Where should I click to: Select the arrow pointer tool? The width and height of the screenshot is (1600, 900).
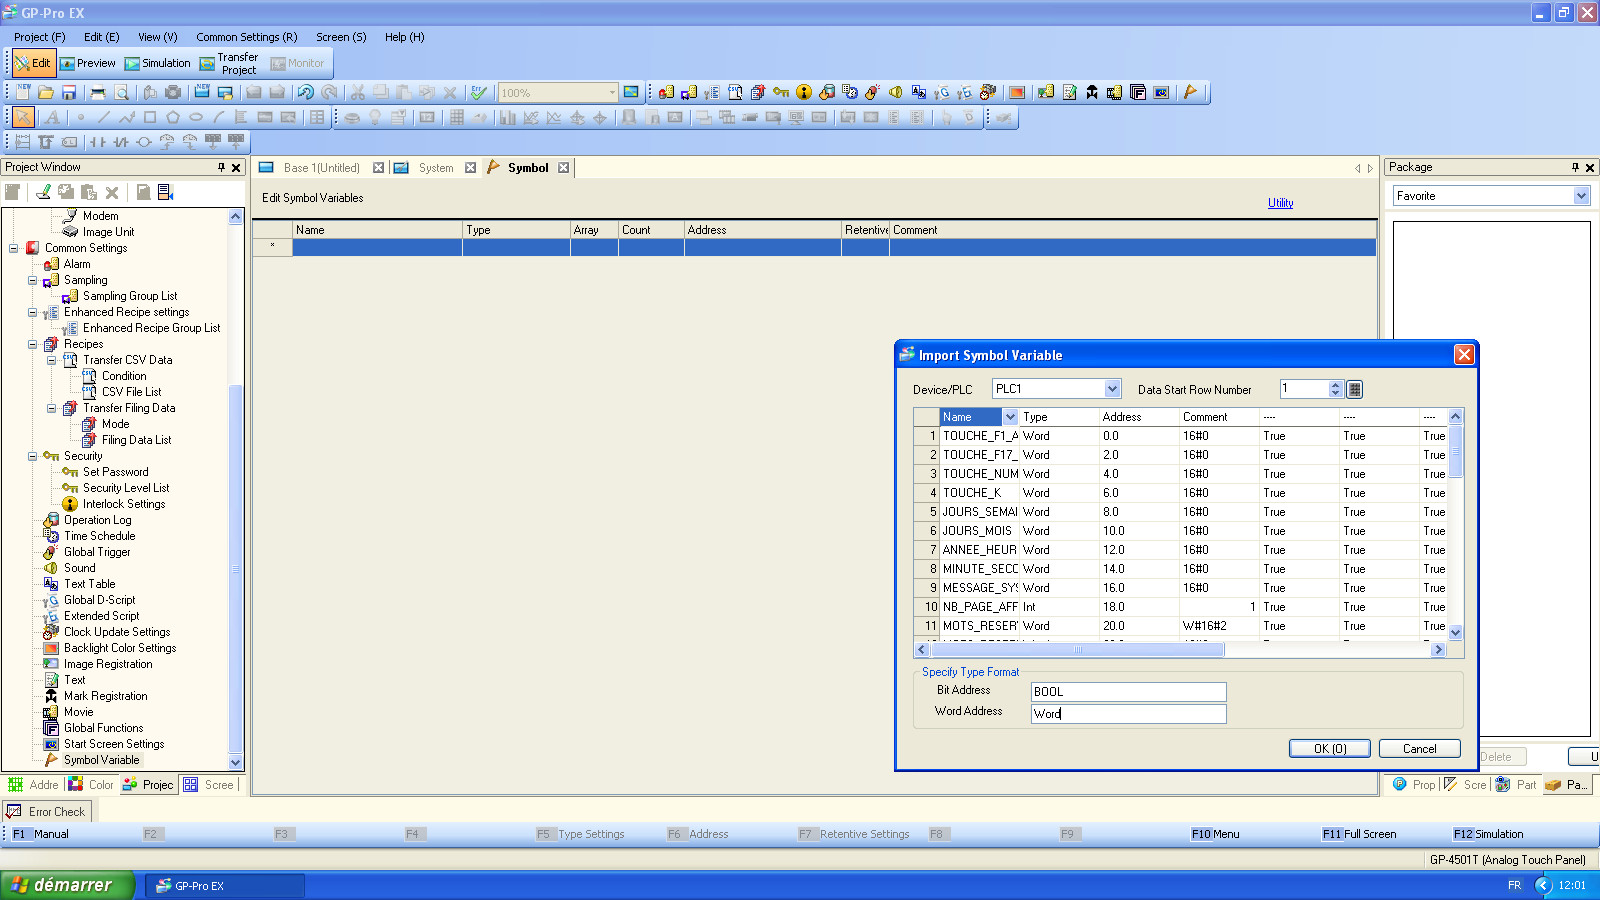click(23, 117)
